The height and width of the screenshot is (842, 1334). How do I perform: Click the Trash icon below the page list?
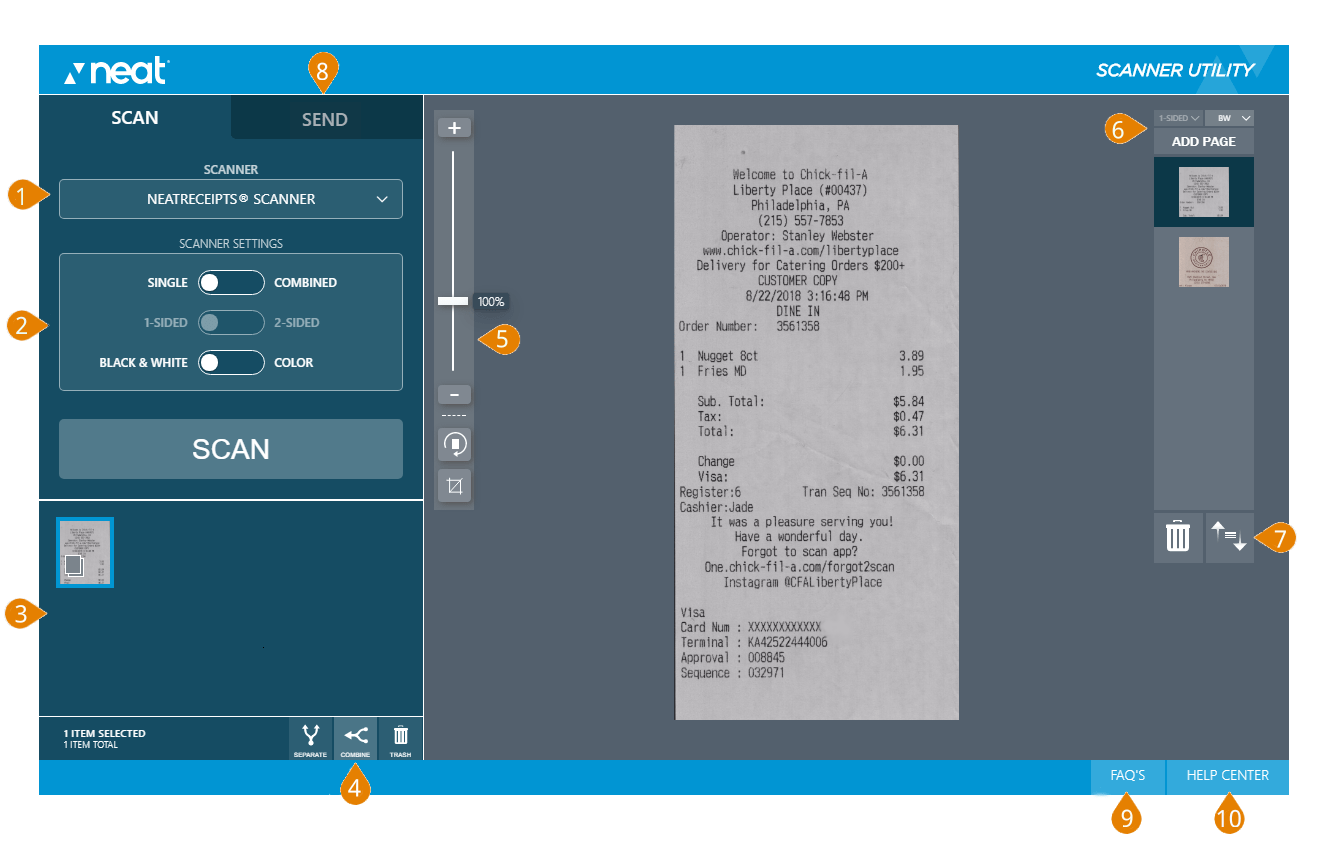click(x=1178, y=537)
